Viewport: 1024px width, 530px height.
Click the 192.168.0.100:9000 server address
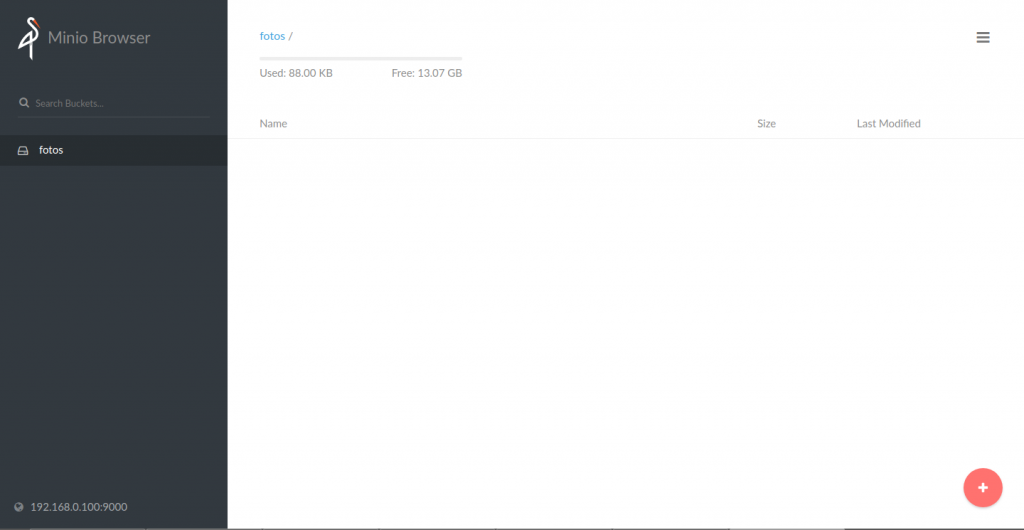coord(79,507)
